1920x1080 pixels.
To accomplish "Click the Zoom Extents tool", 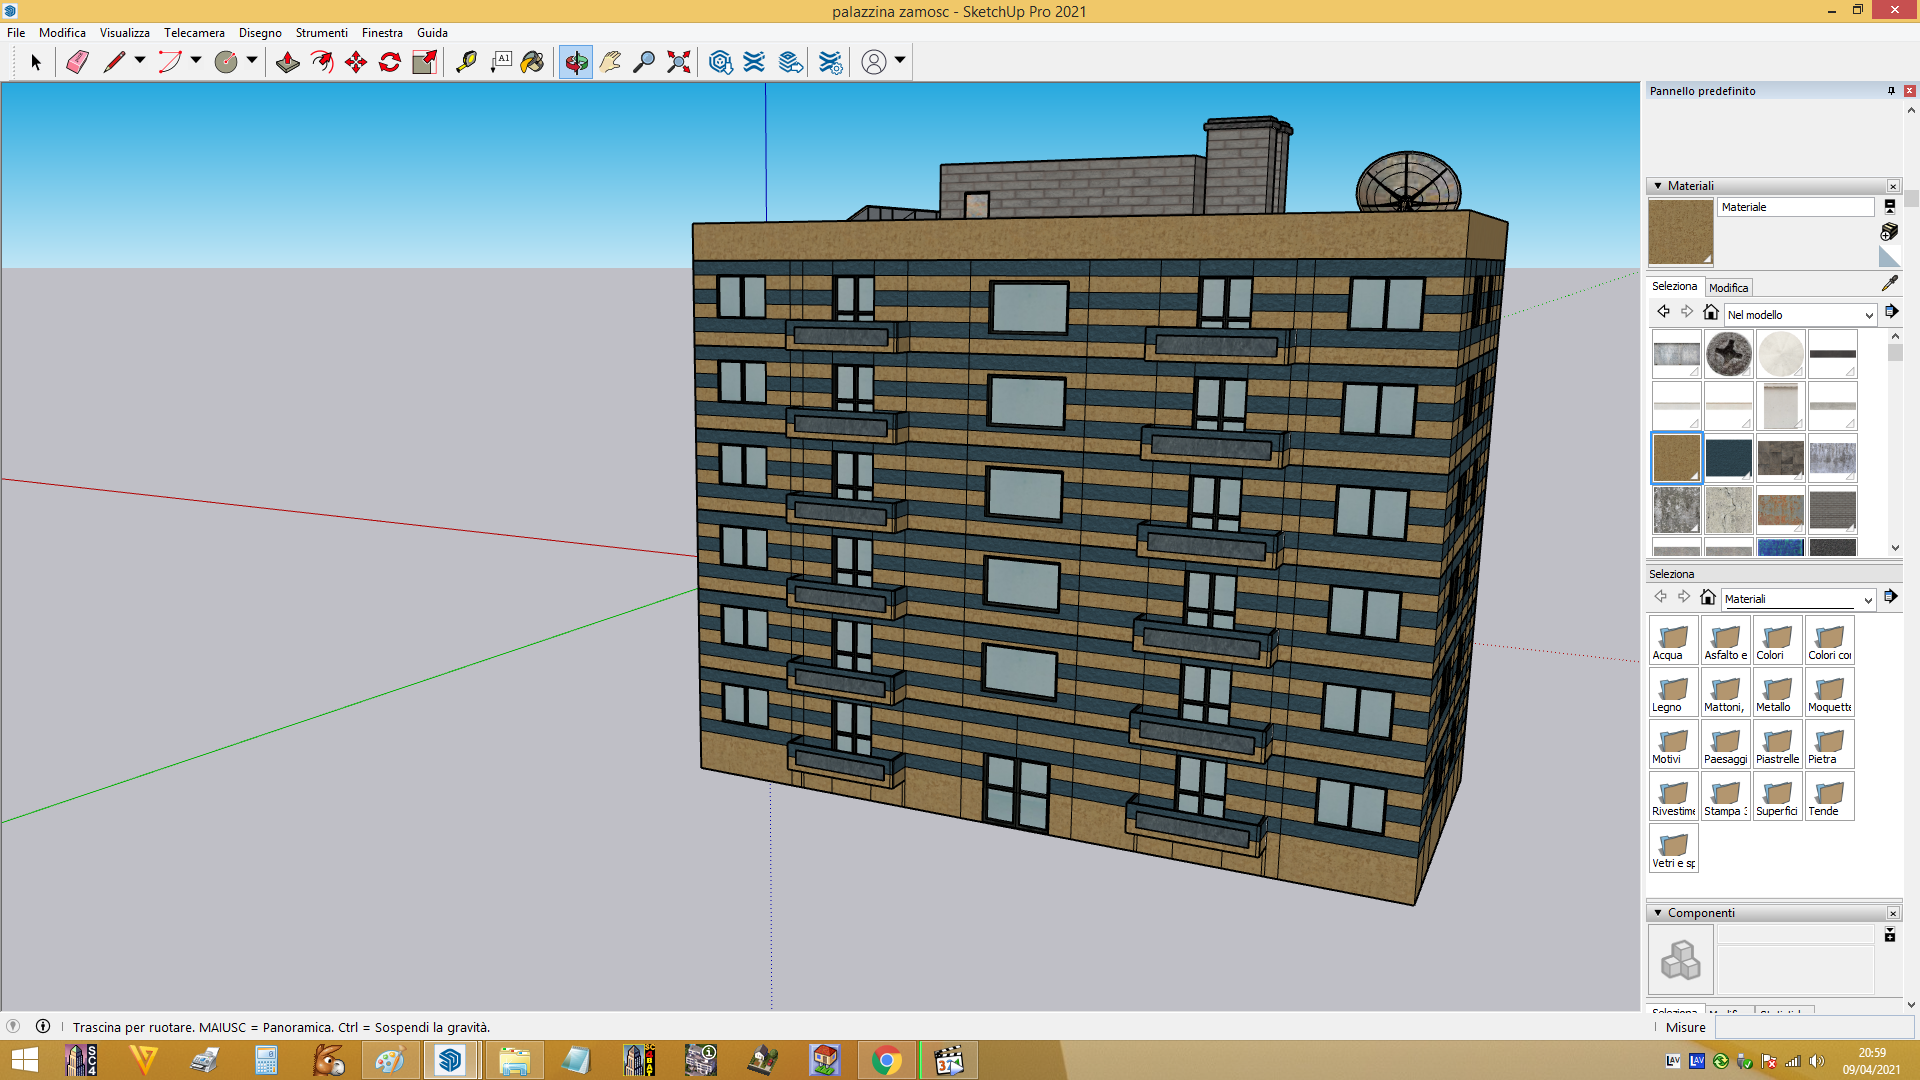I will pyautogui.click(x=678, y=62).
